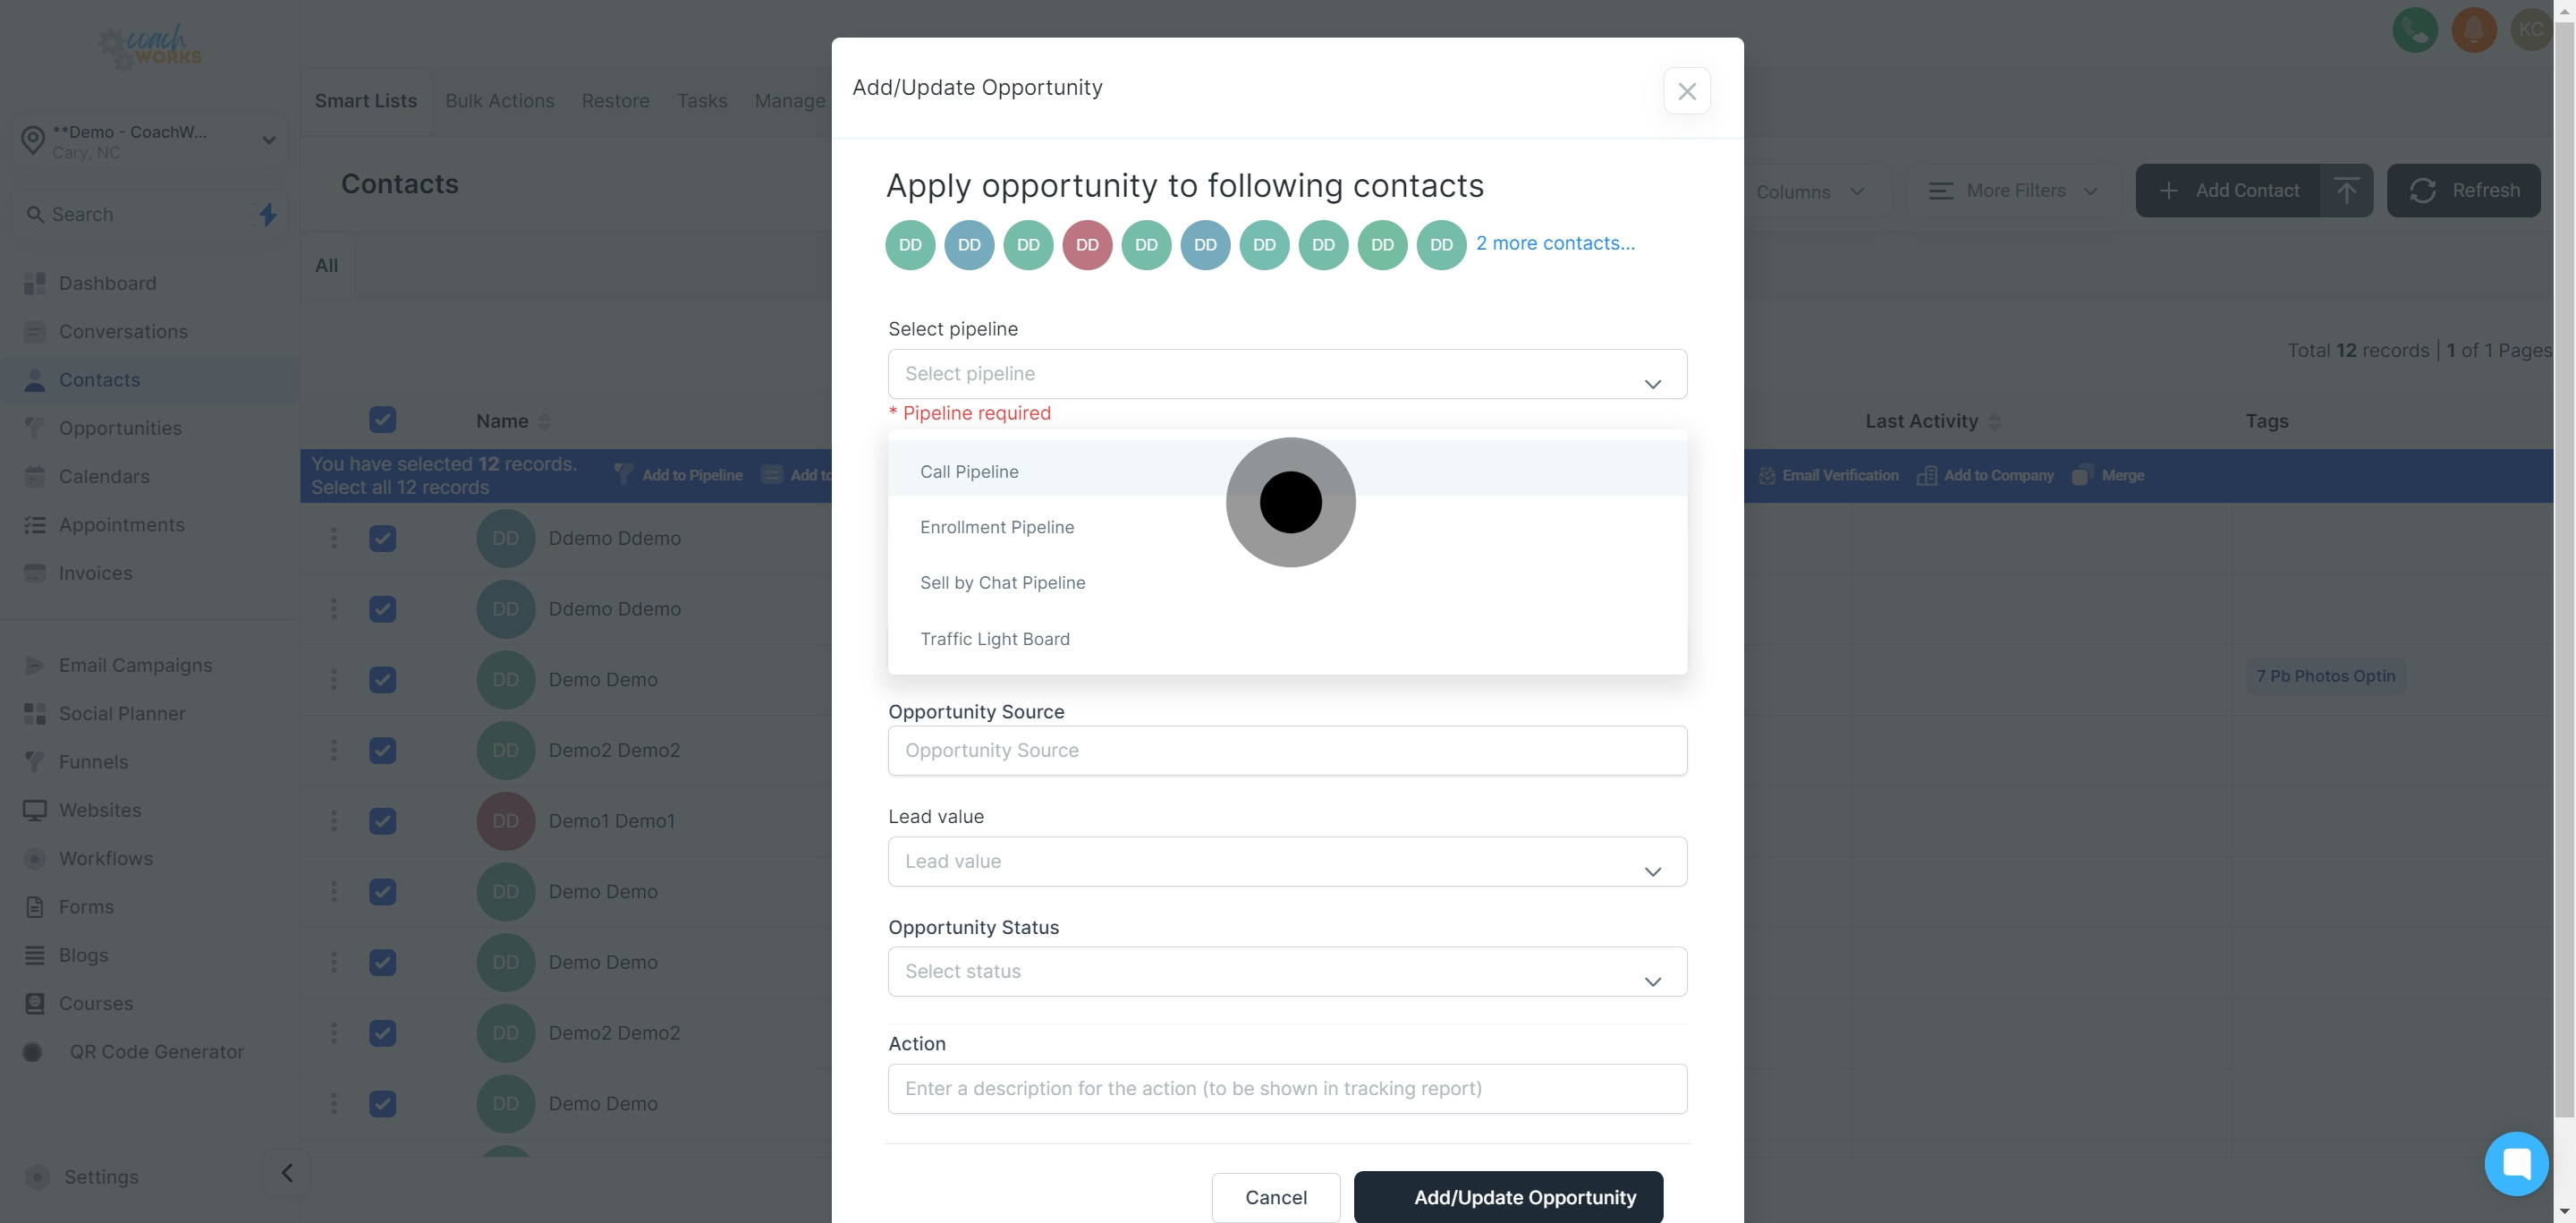Click the Email Campaigns sidebar icon
Screen dimensions: 2576x1223
pos(33,664)
